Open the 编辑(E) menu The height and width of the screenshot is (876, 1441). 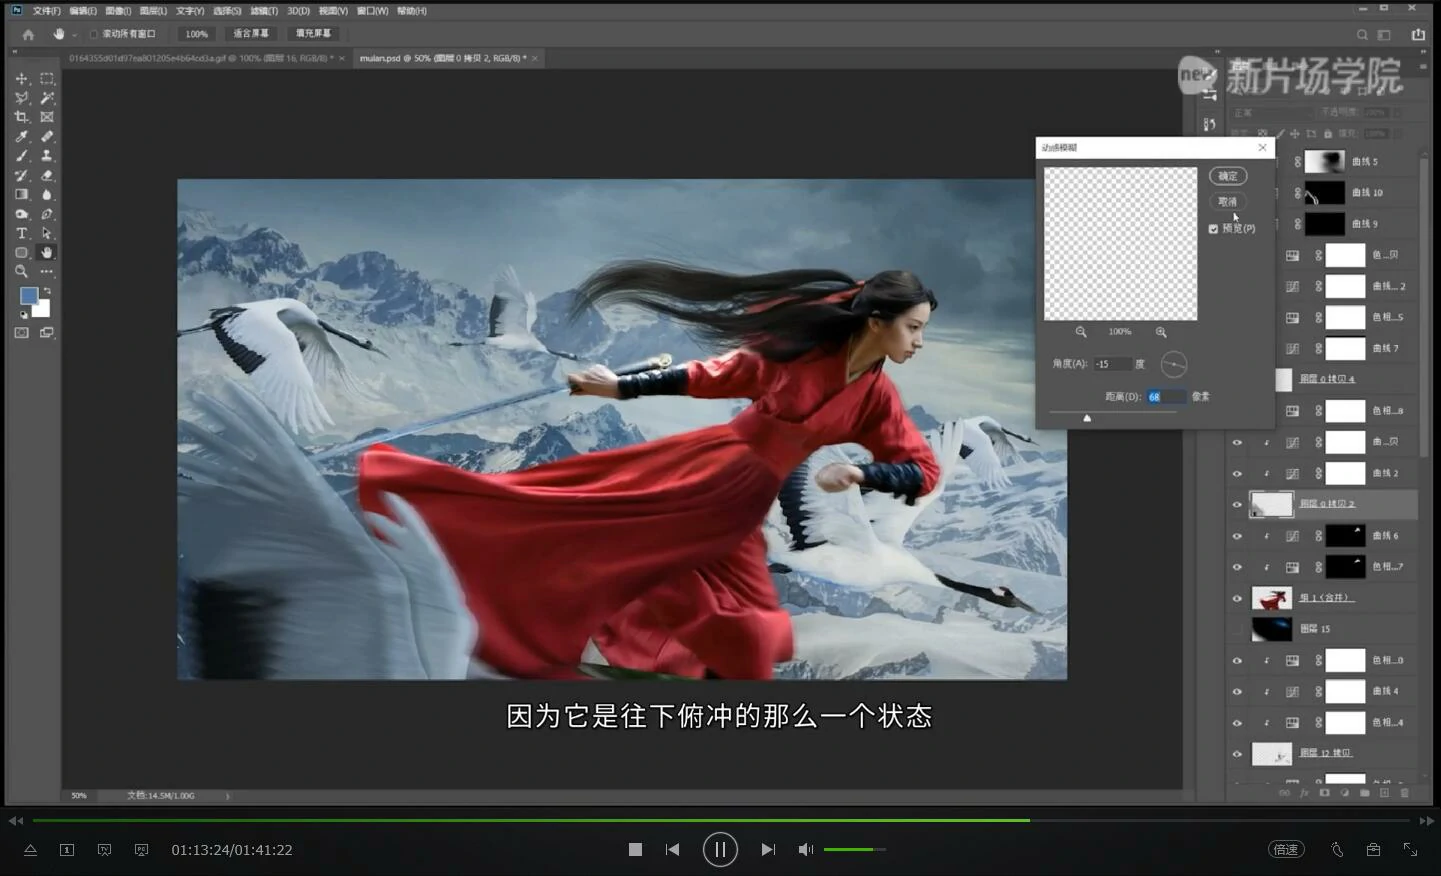click(83, 11)
